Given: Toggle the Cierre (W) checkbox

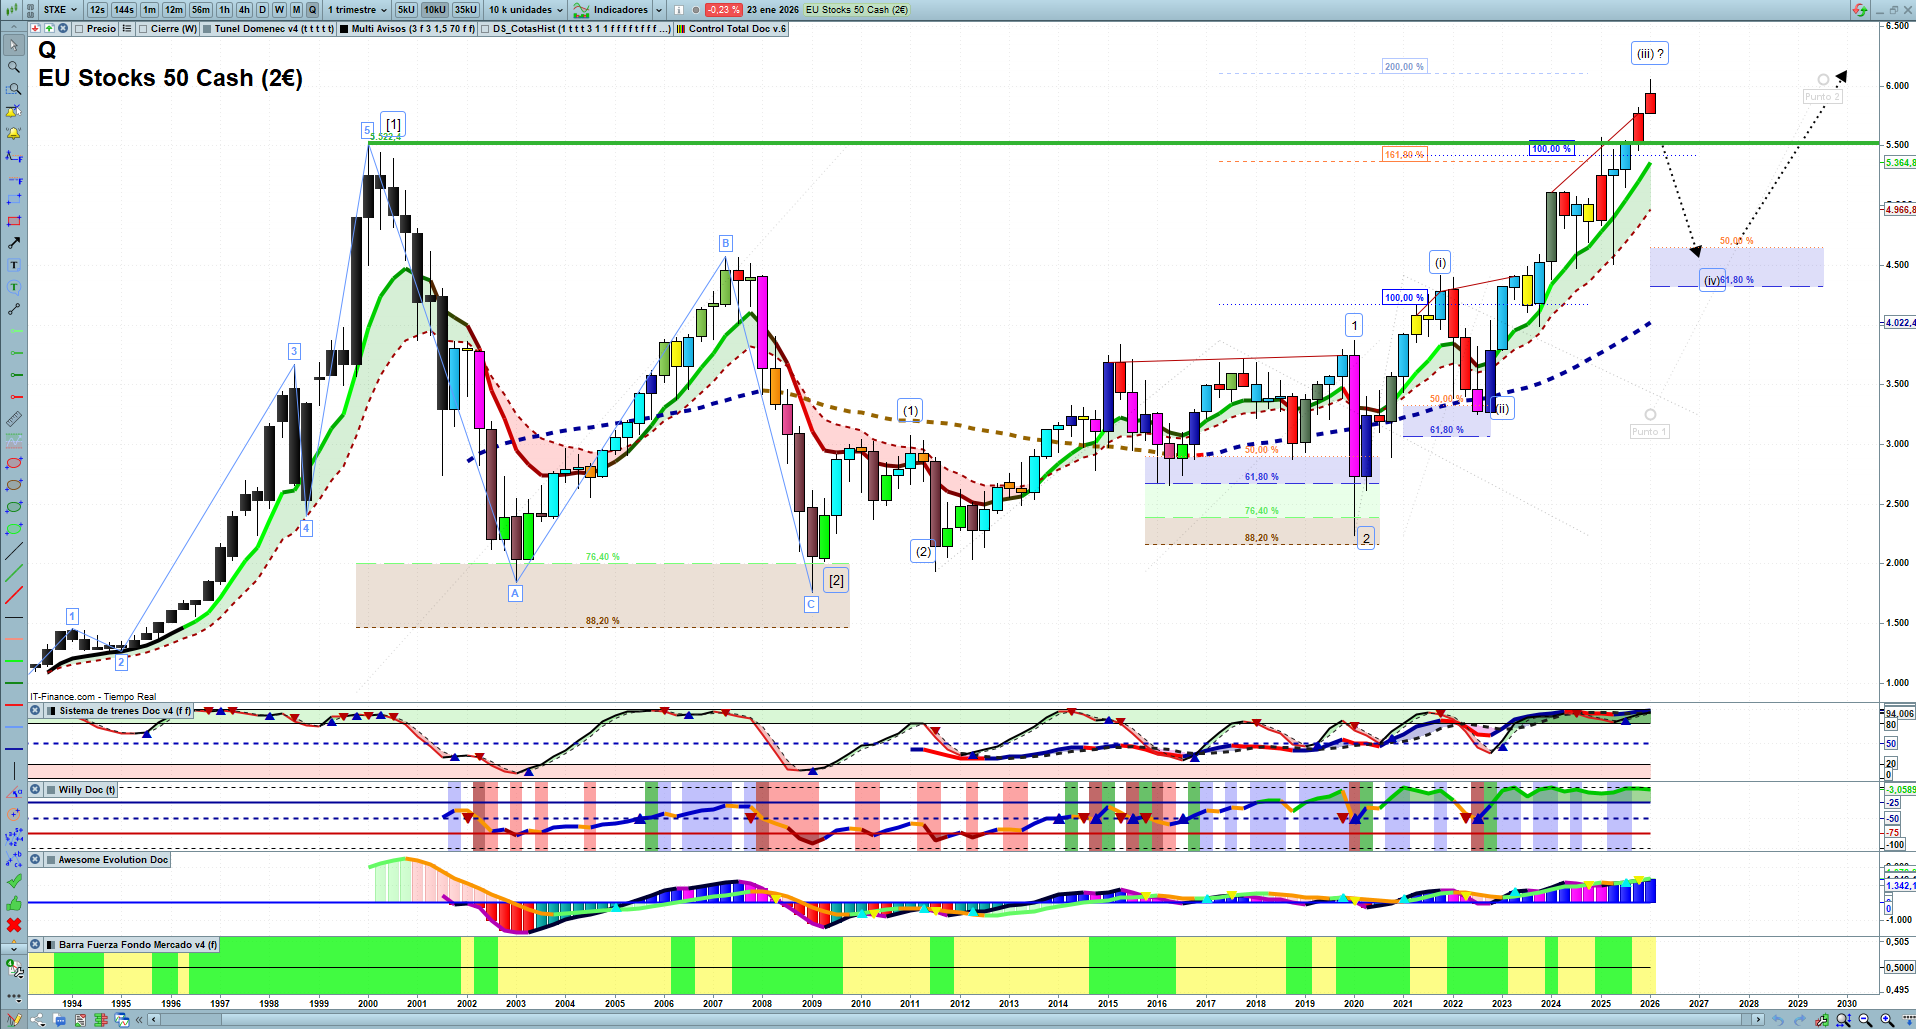Looking at the screenshot, I should [x=143, y=29].
